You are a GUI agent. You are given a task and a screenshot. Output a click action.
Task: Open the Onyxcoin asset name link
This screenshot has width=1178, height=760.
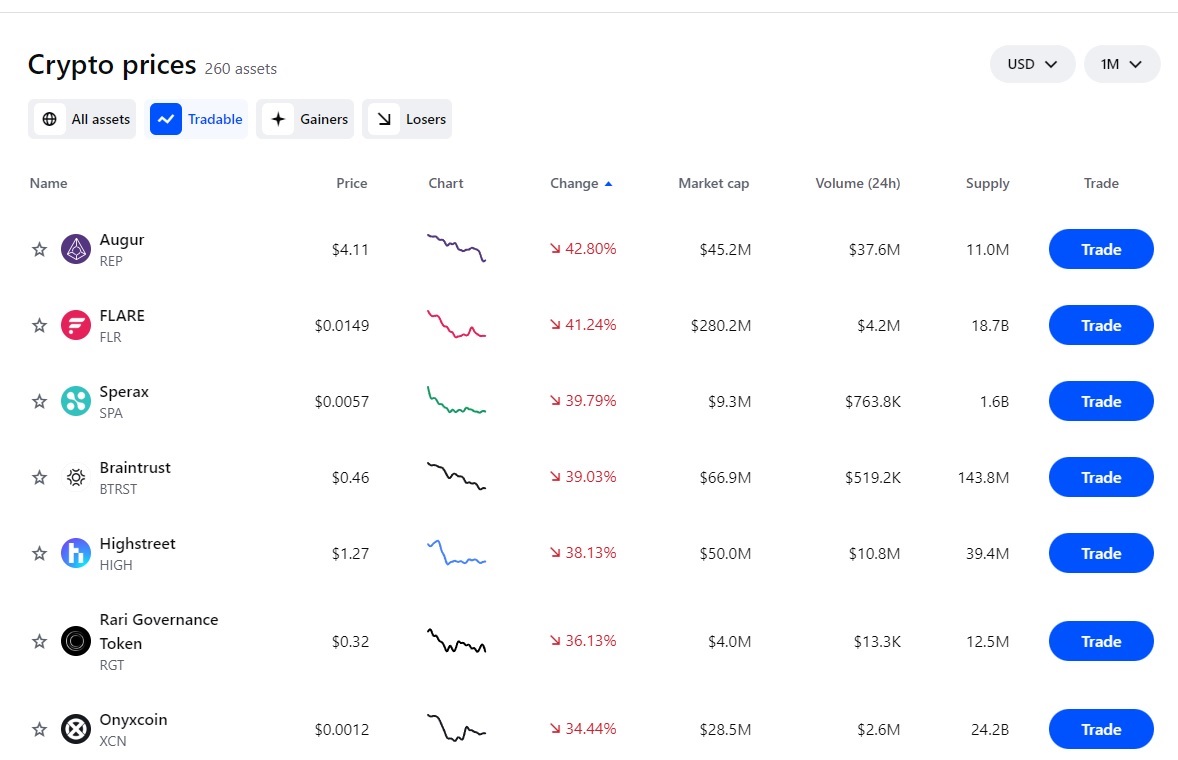pos(133,719)
